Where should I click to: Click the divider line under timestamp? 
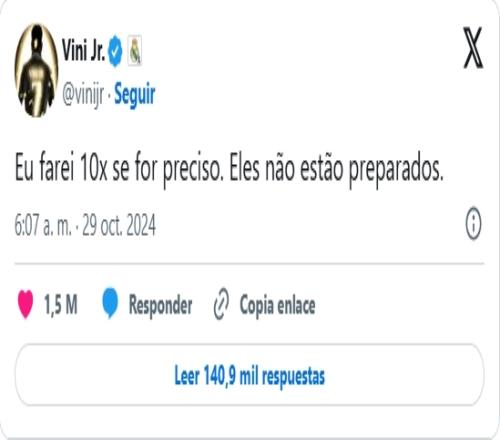pos(249,264)
